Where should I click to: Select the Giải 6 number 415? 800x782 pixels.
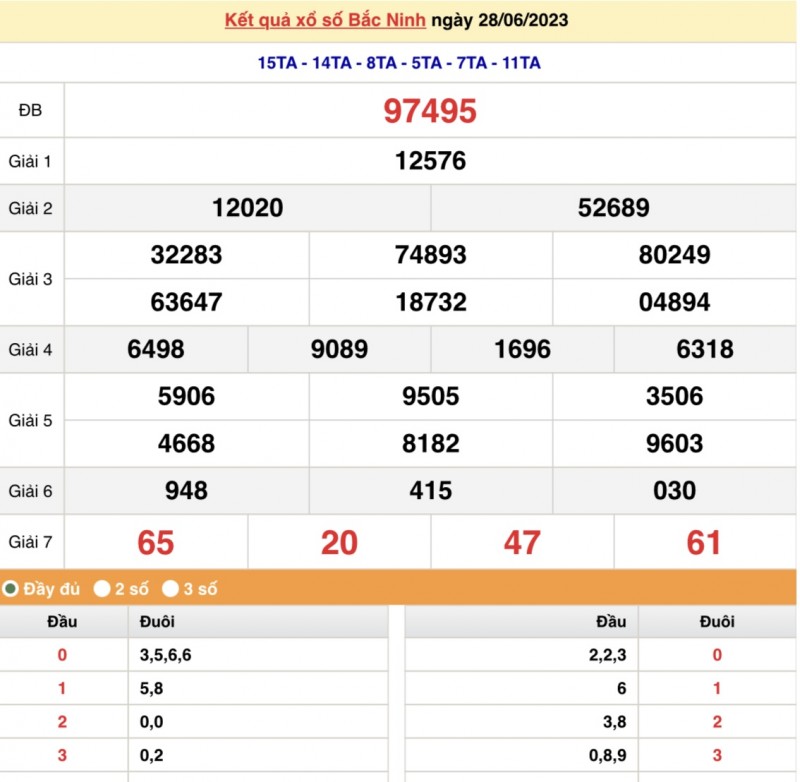pyautogui.click(x=430, y=490)
